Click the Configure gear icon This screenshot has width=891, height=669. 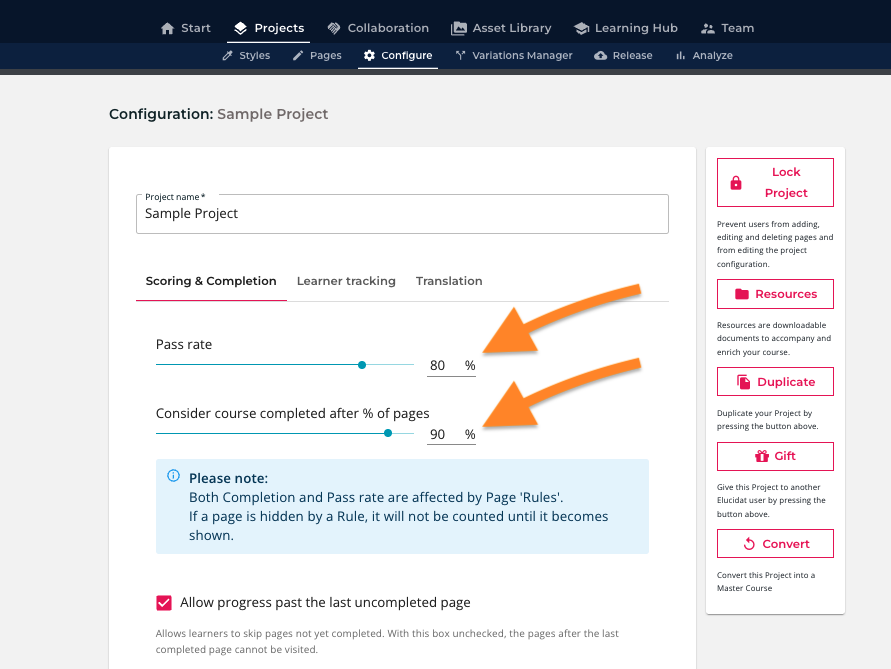click(x=368, y=55)
